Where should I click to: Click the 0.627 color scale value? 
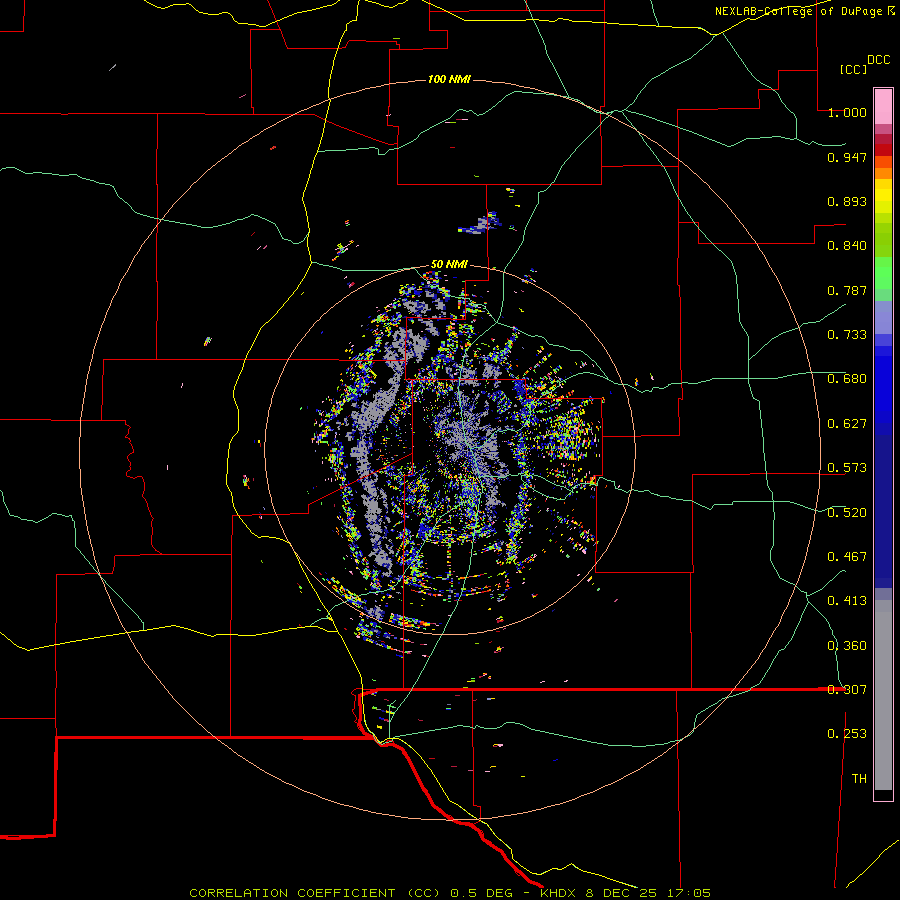pyautogui.click(x=847, y=424)
